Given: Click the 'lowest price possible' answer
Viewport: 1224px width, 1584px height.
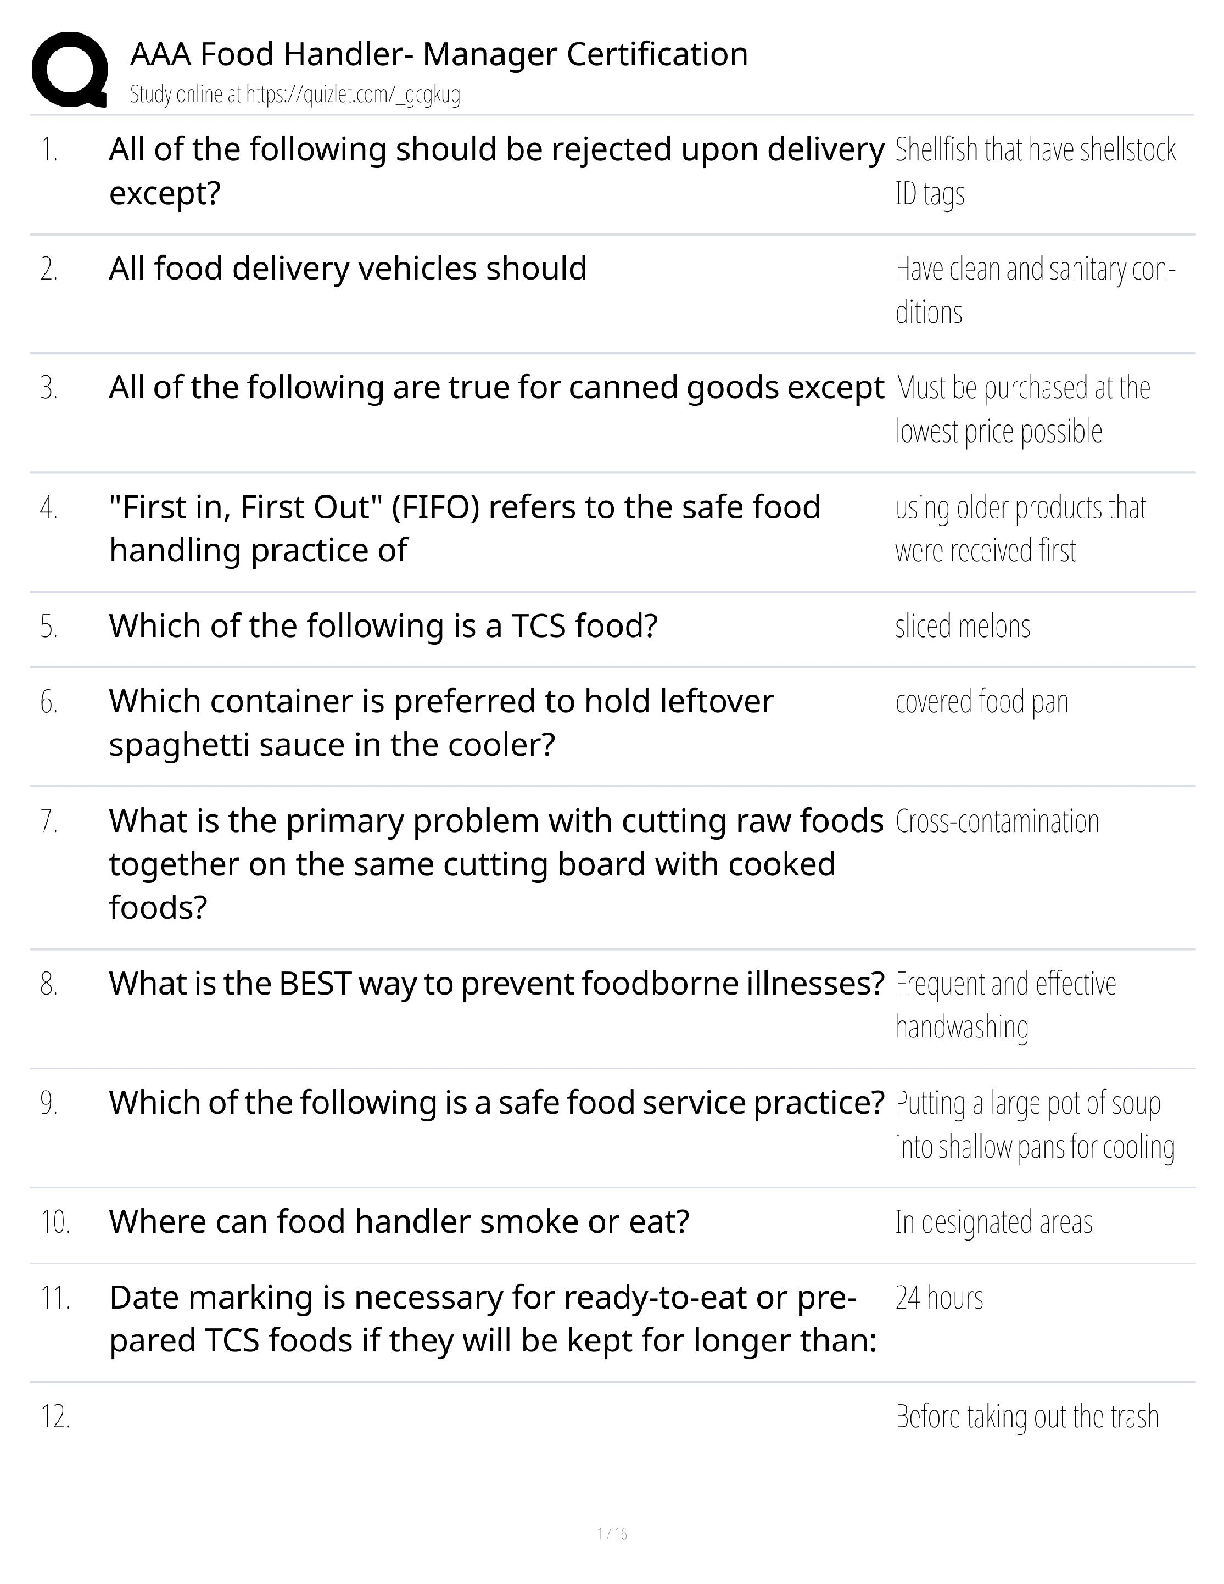Looking at the screenshot, I should [x=1000, y=432].
